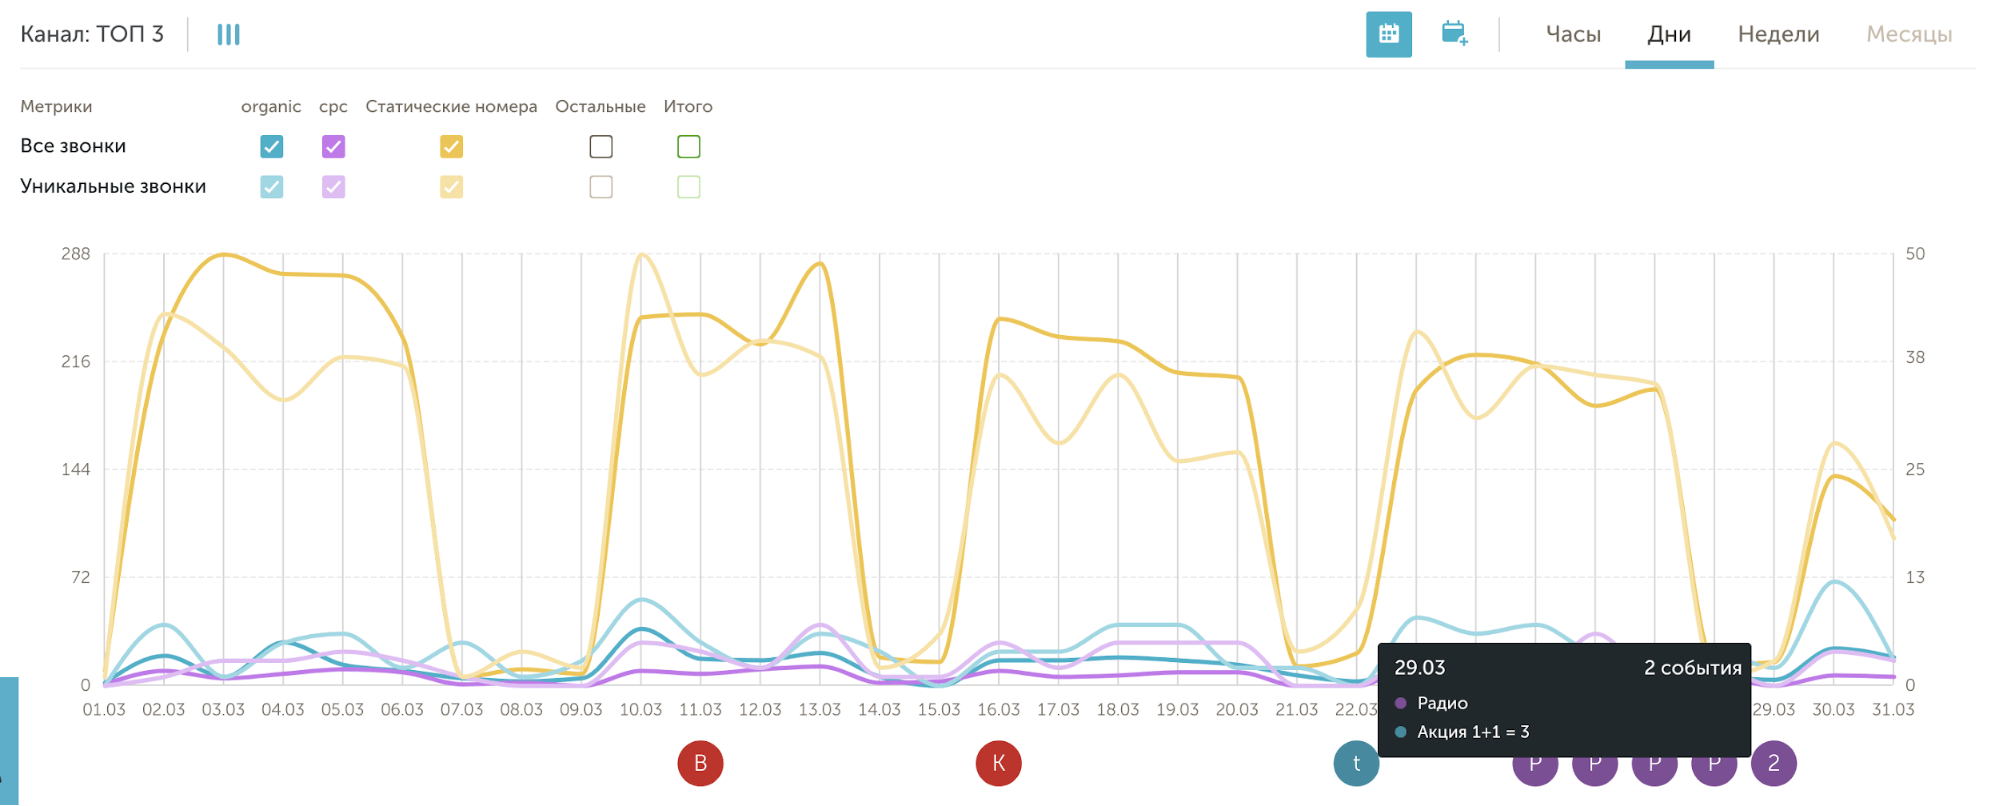Click the red 'К' event marker

click(x=998, y=763)
